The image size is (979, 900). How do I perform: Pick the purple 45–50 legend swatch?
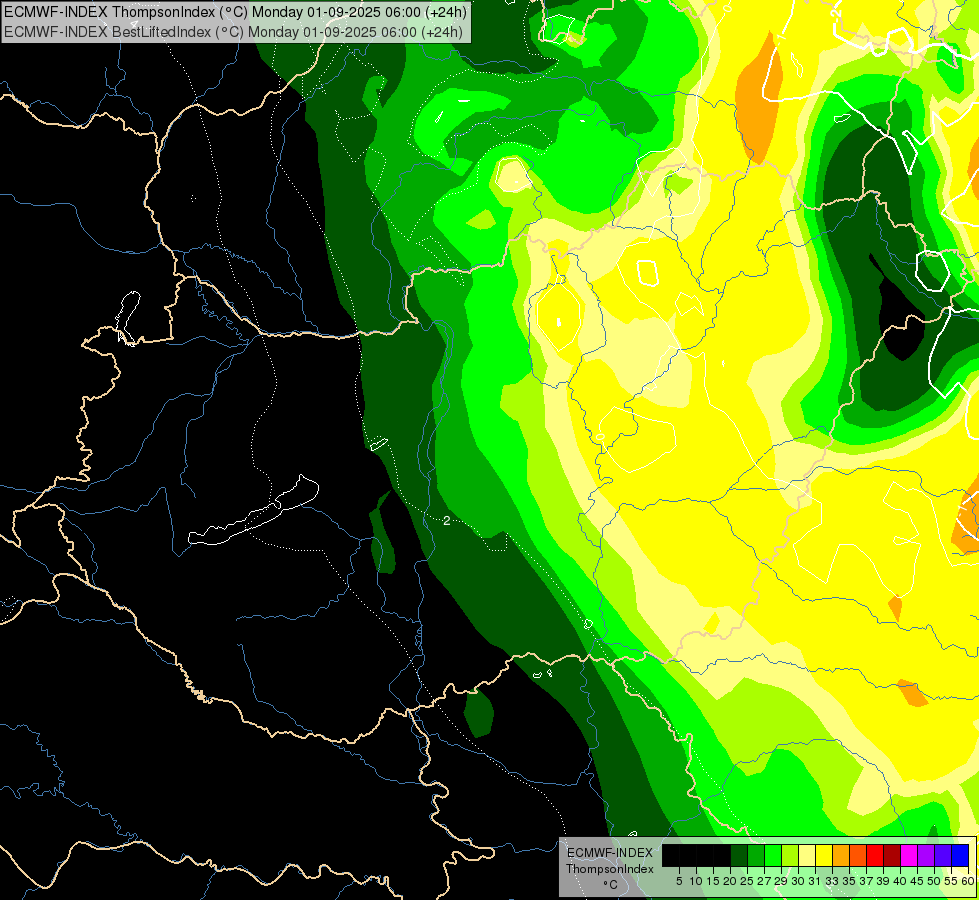click(x=926, y=855)
